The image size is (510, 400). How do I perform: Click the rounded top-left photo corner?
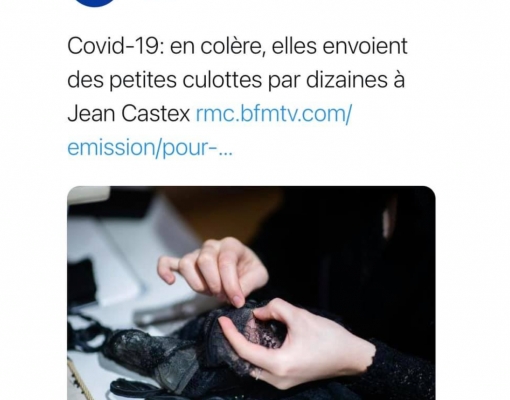[72, 190]
